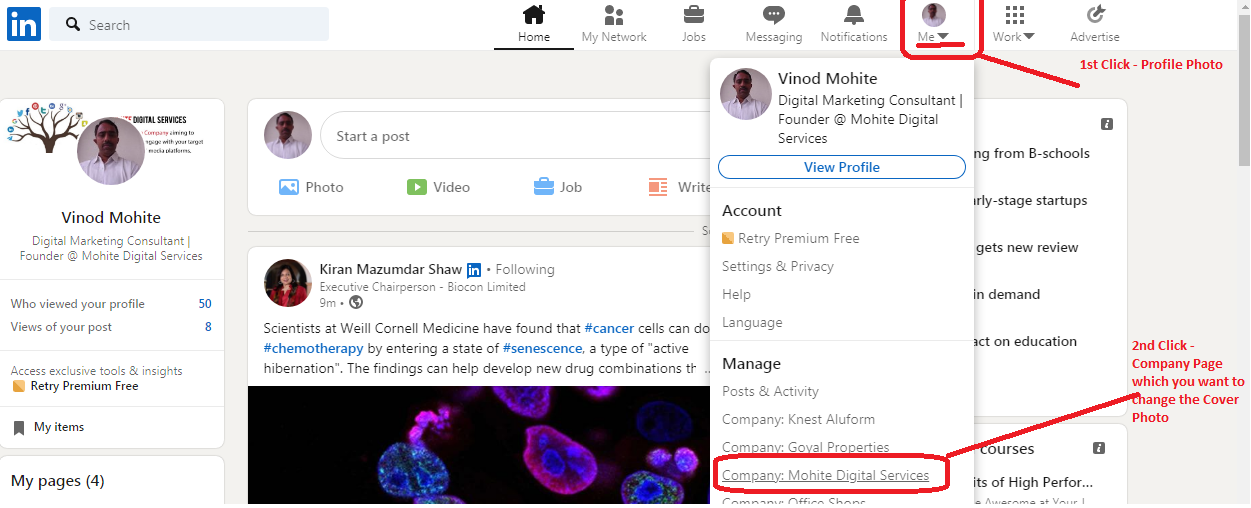Open Posts & Activity menu item

[x=770, y=391]
